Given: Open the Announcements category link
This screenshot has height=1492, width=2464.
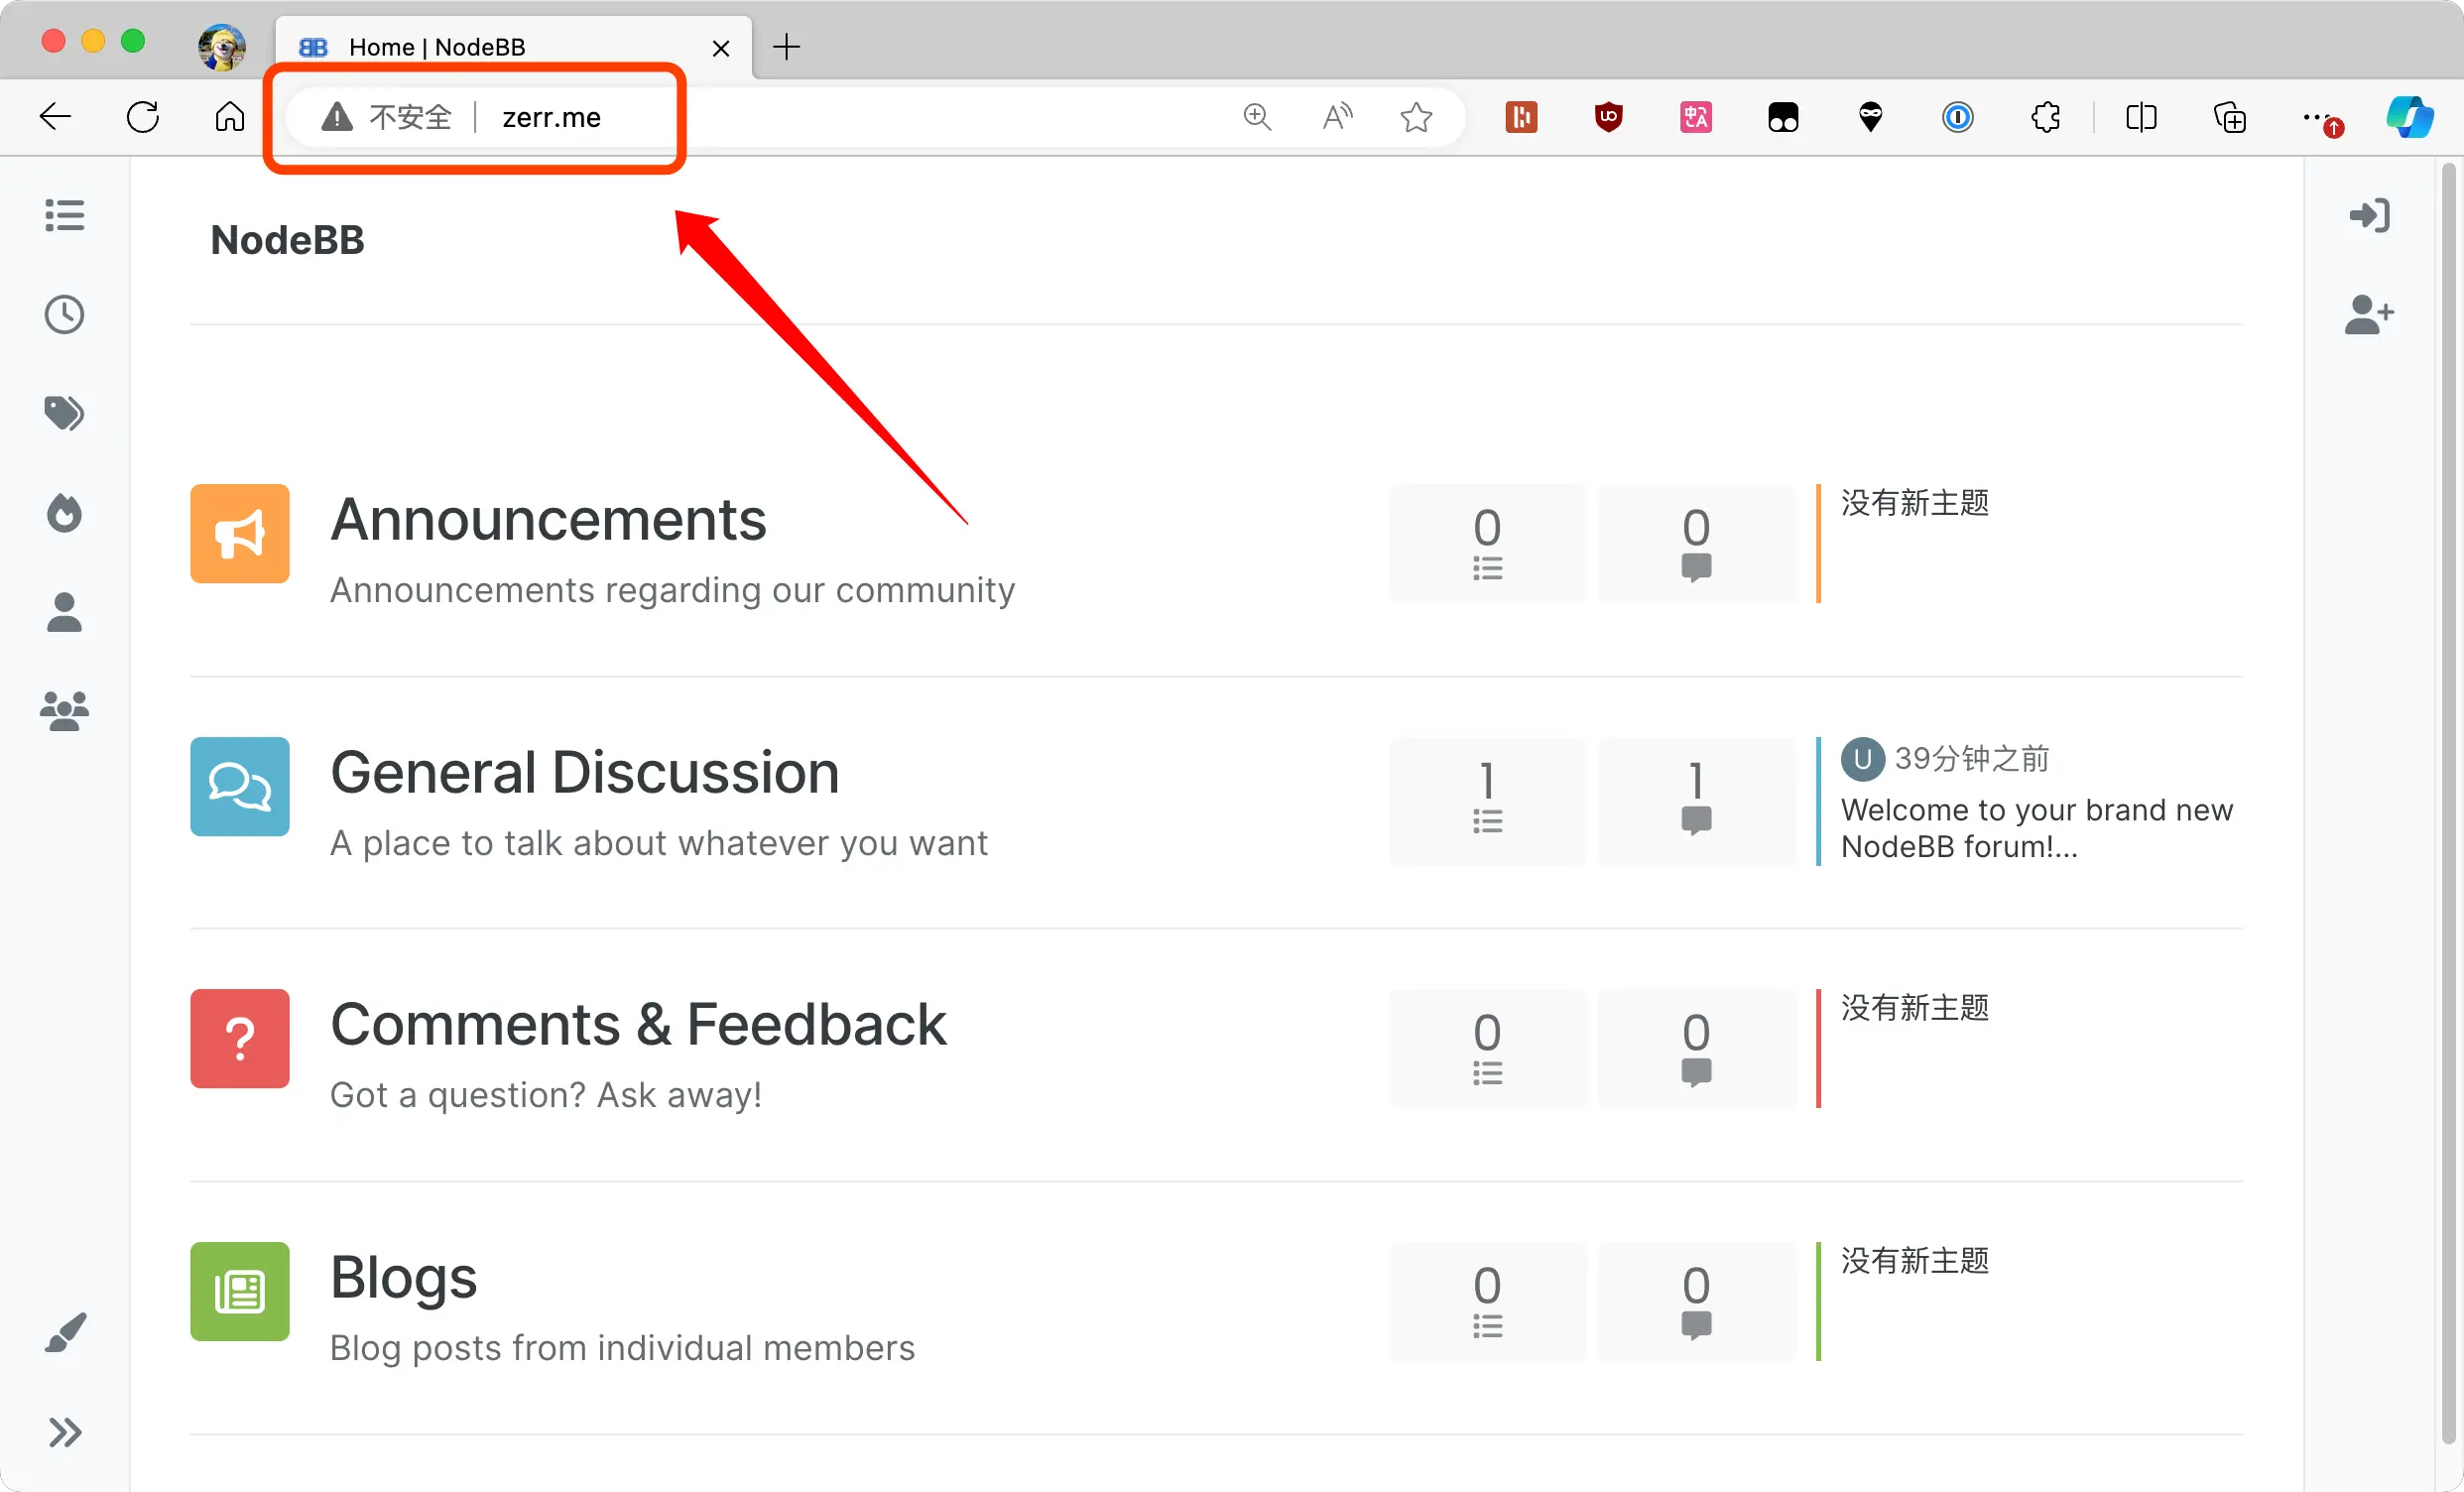Looking at the screenshot, I should [x=548, y=520].
